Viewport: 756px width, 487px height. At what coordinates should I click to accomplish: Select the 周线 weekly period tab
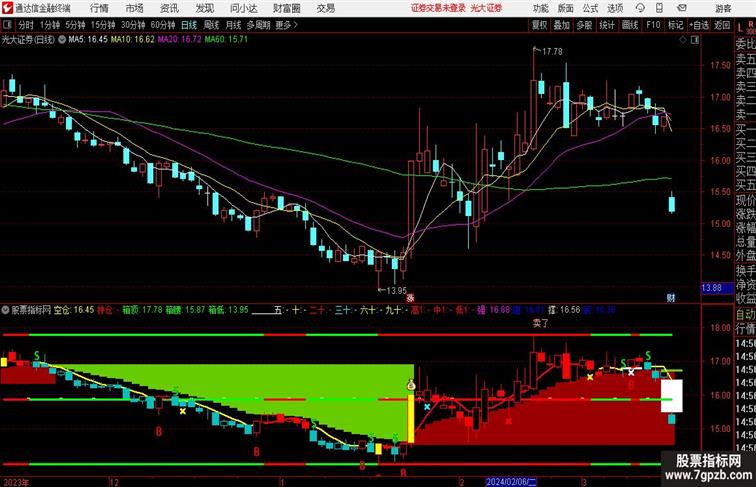click(x=211, y=25)
